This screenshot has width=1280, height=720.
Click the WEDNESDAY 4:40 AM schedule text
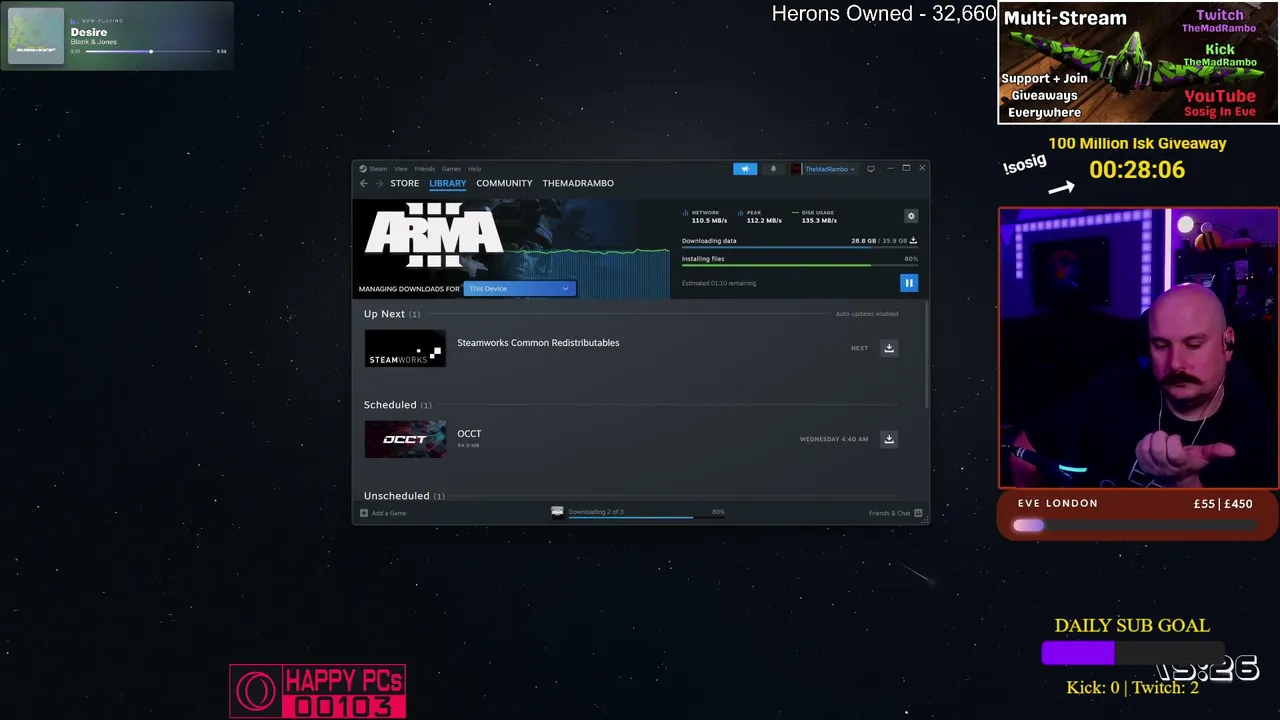tap(834, 439)
